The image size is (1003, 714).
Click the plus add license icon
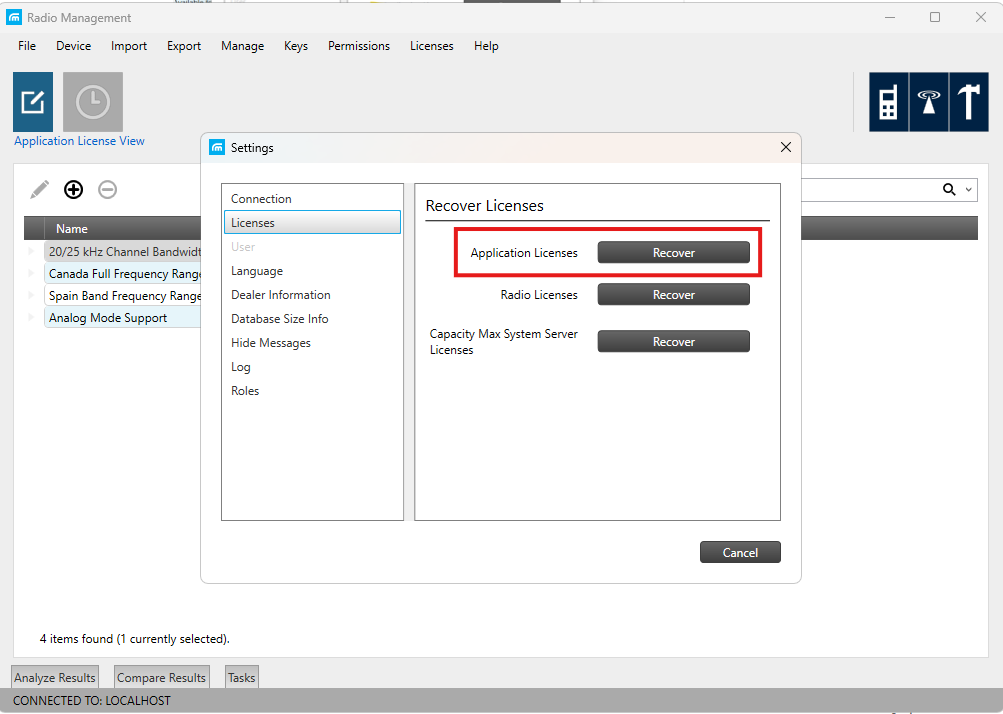tap(74, 189)
